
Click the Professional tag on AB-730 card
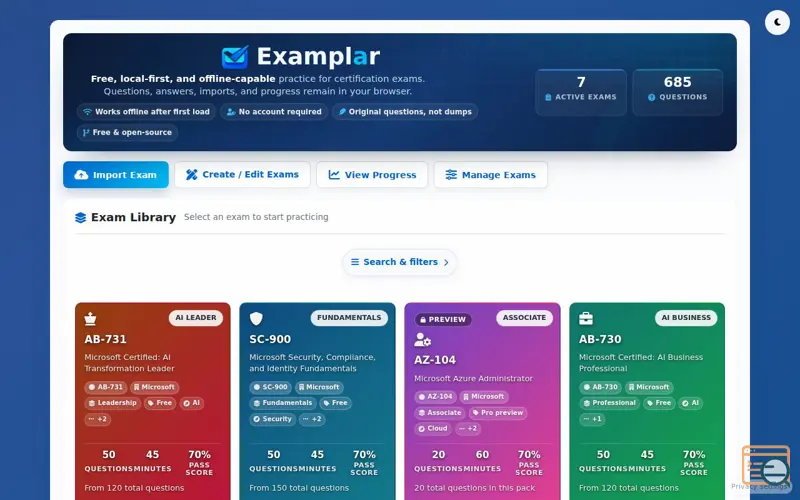pyautogui.click(x=609, y=403)
